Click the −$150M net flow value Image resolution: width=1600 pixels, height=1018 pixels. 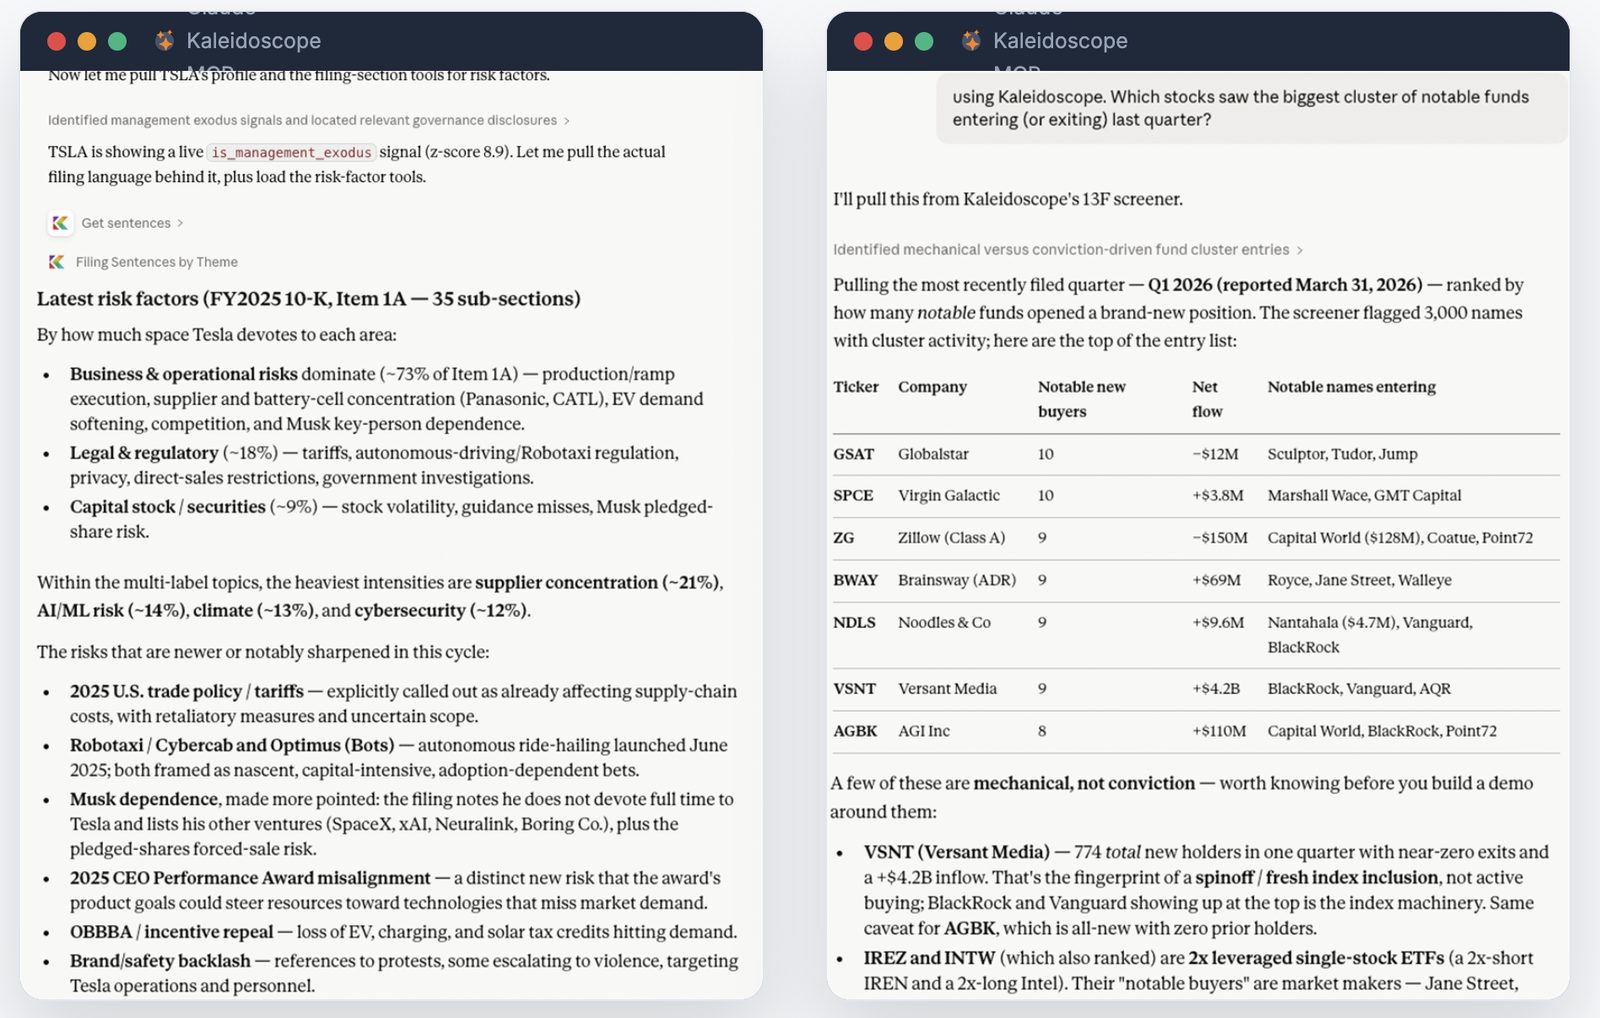click(1220, 538)
